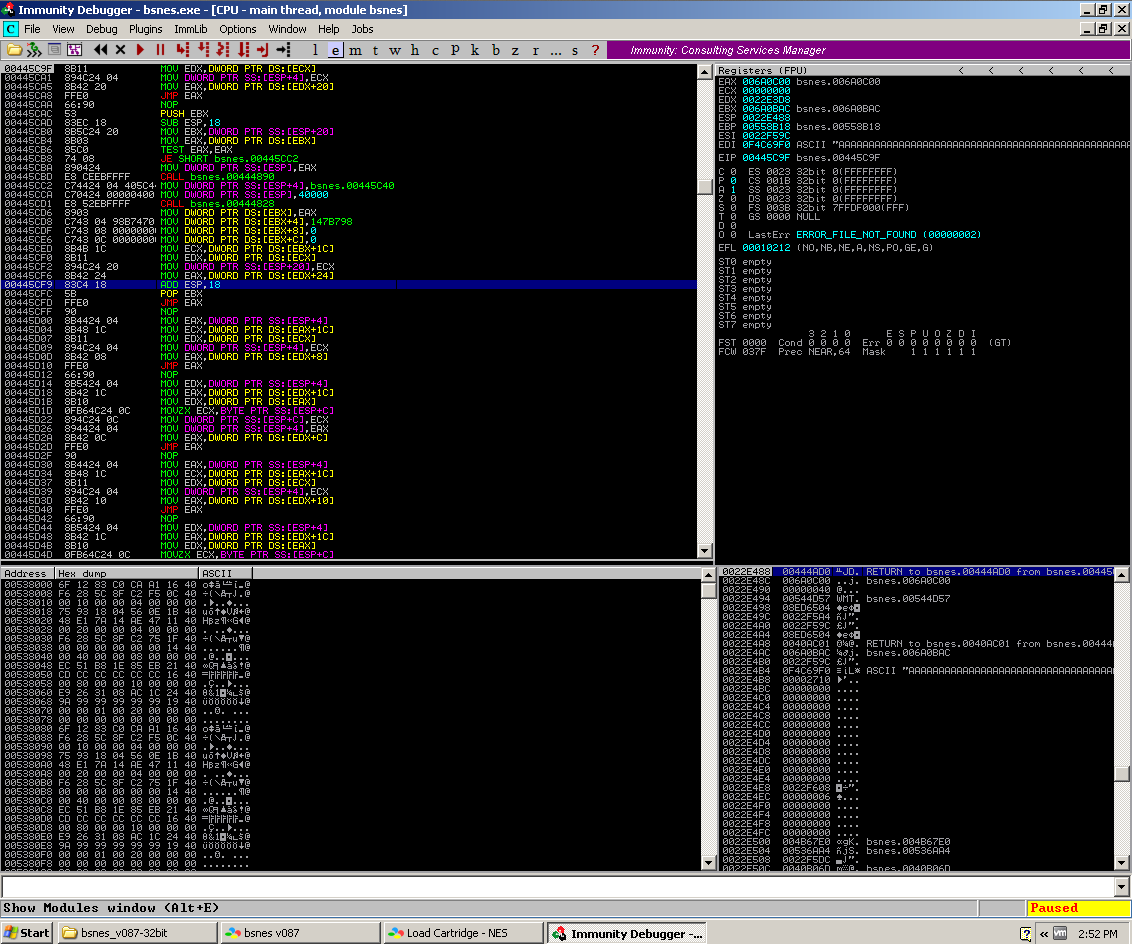
Task: Select the CALL bsnes.00444890 instruction line
Action: tap(349, 176)
